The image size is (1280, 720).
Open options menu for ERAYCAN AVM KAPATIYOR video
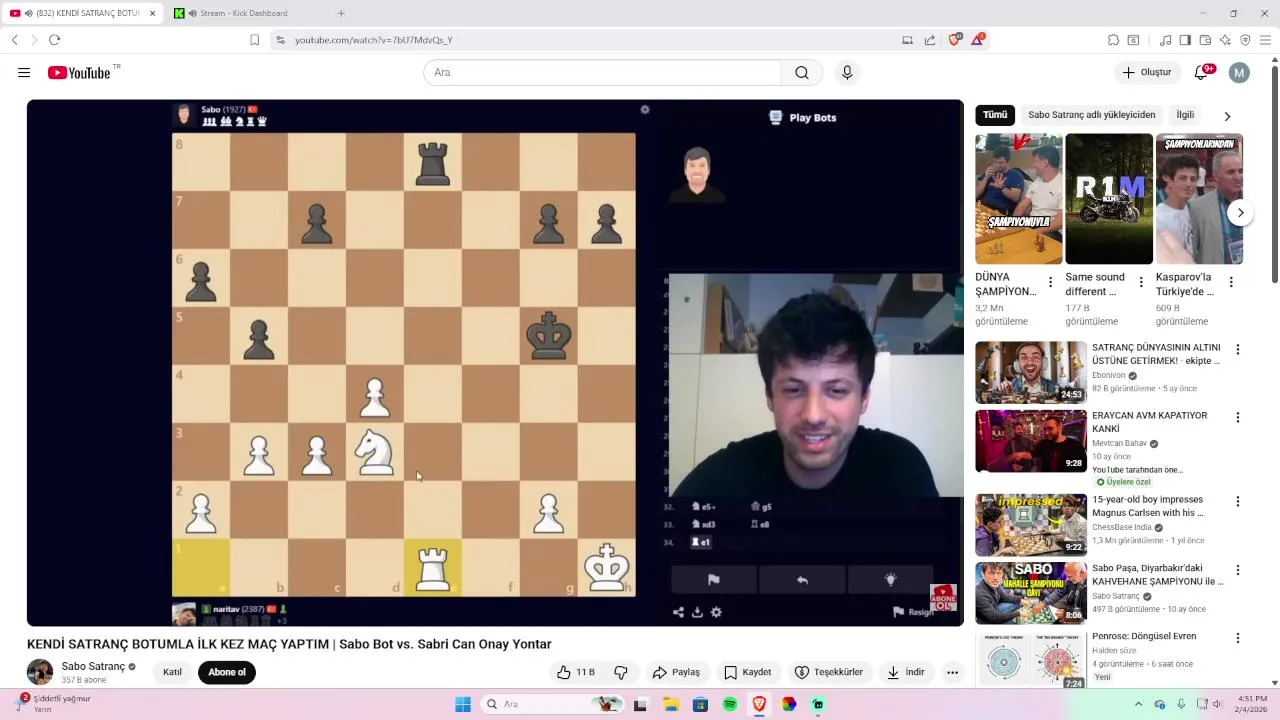(x=1238, y=417)
